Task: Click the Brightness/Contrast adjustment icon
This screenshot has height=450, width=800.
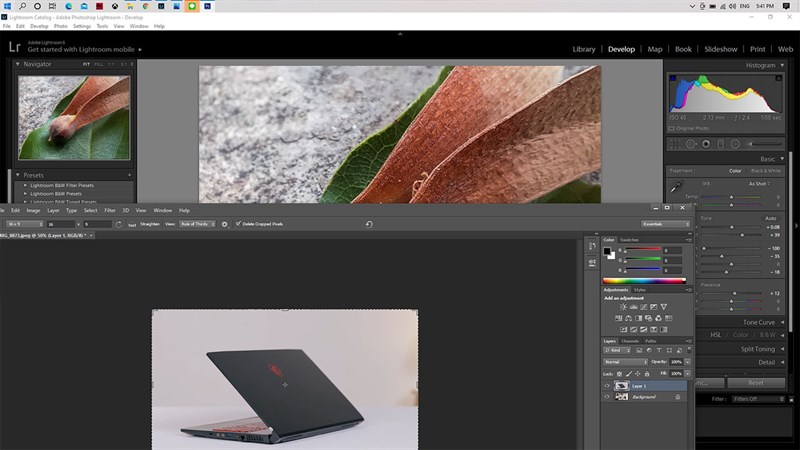Action: [x=623, y=307]
